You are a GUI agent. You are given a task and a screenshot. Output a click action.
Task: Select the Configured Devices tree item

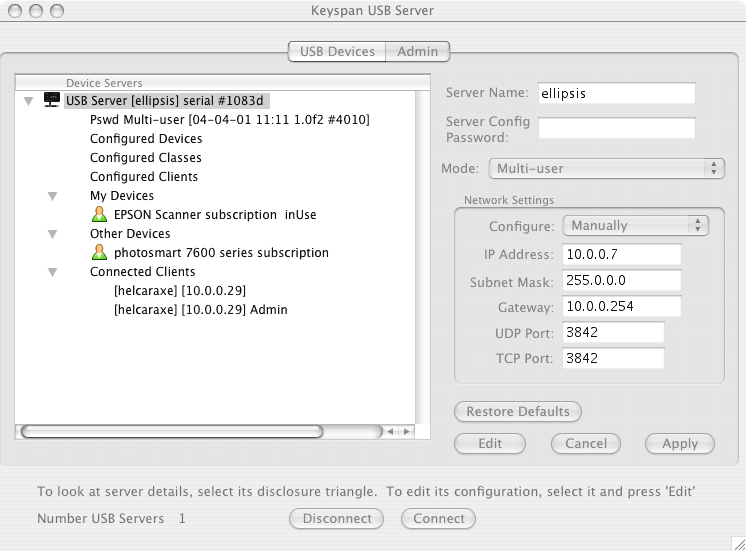coord(146,139)
